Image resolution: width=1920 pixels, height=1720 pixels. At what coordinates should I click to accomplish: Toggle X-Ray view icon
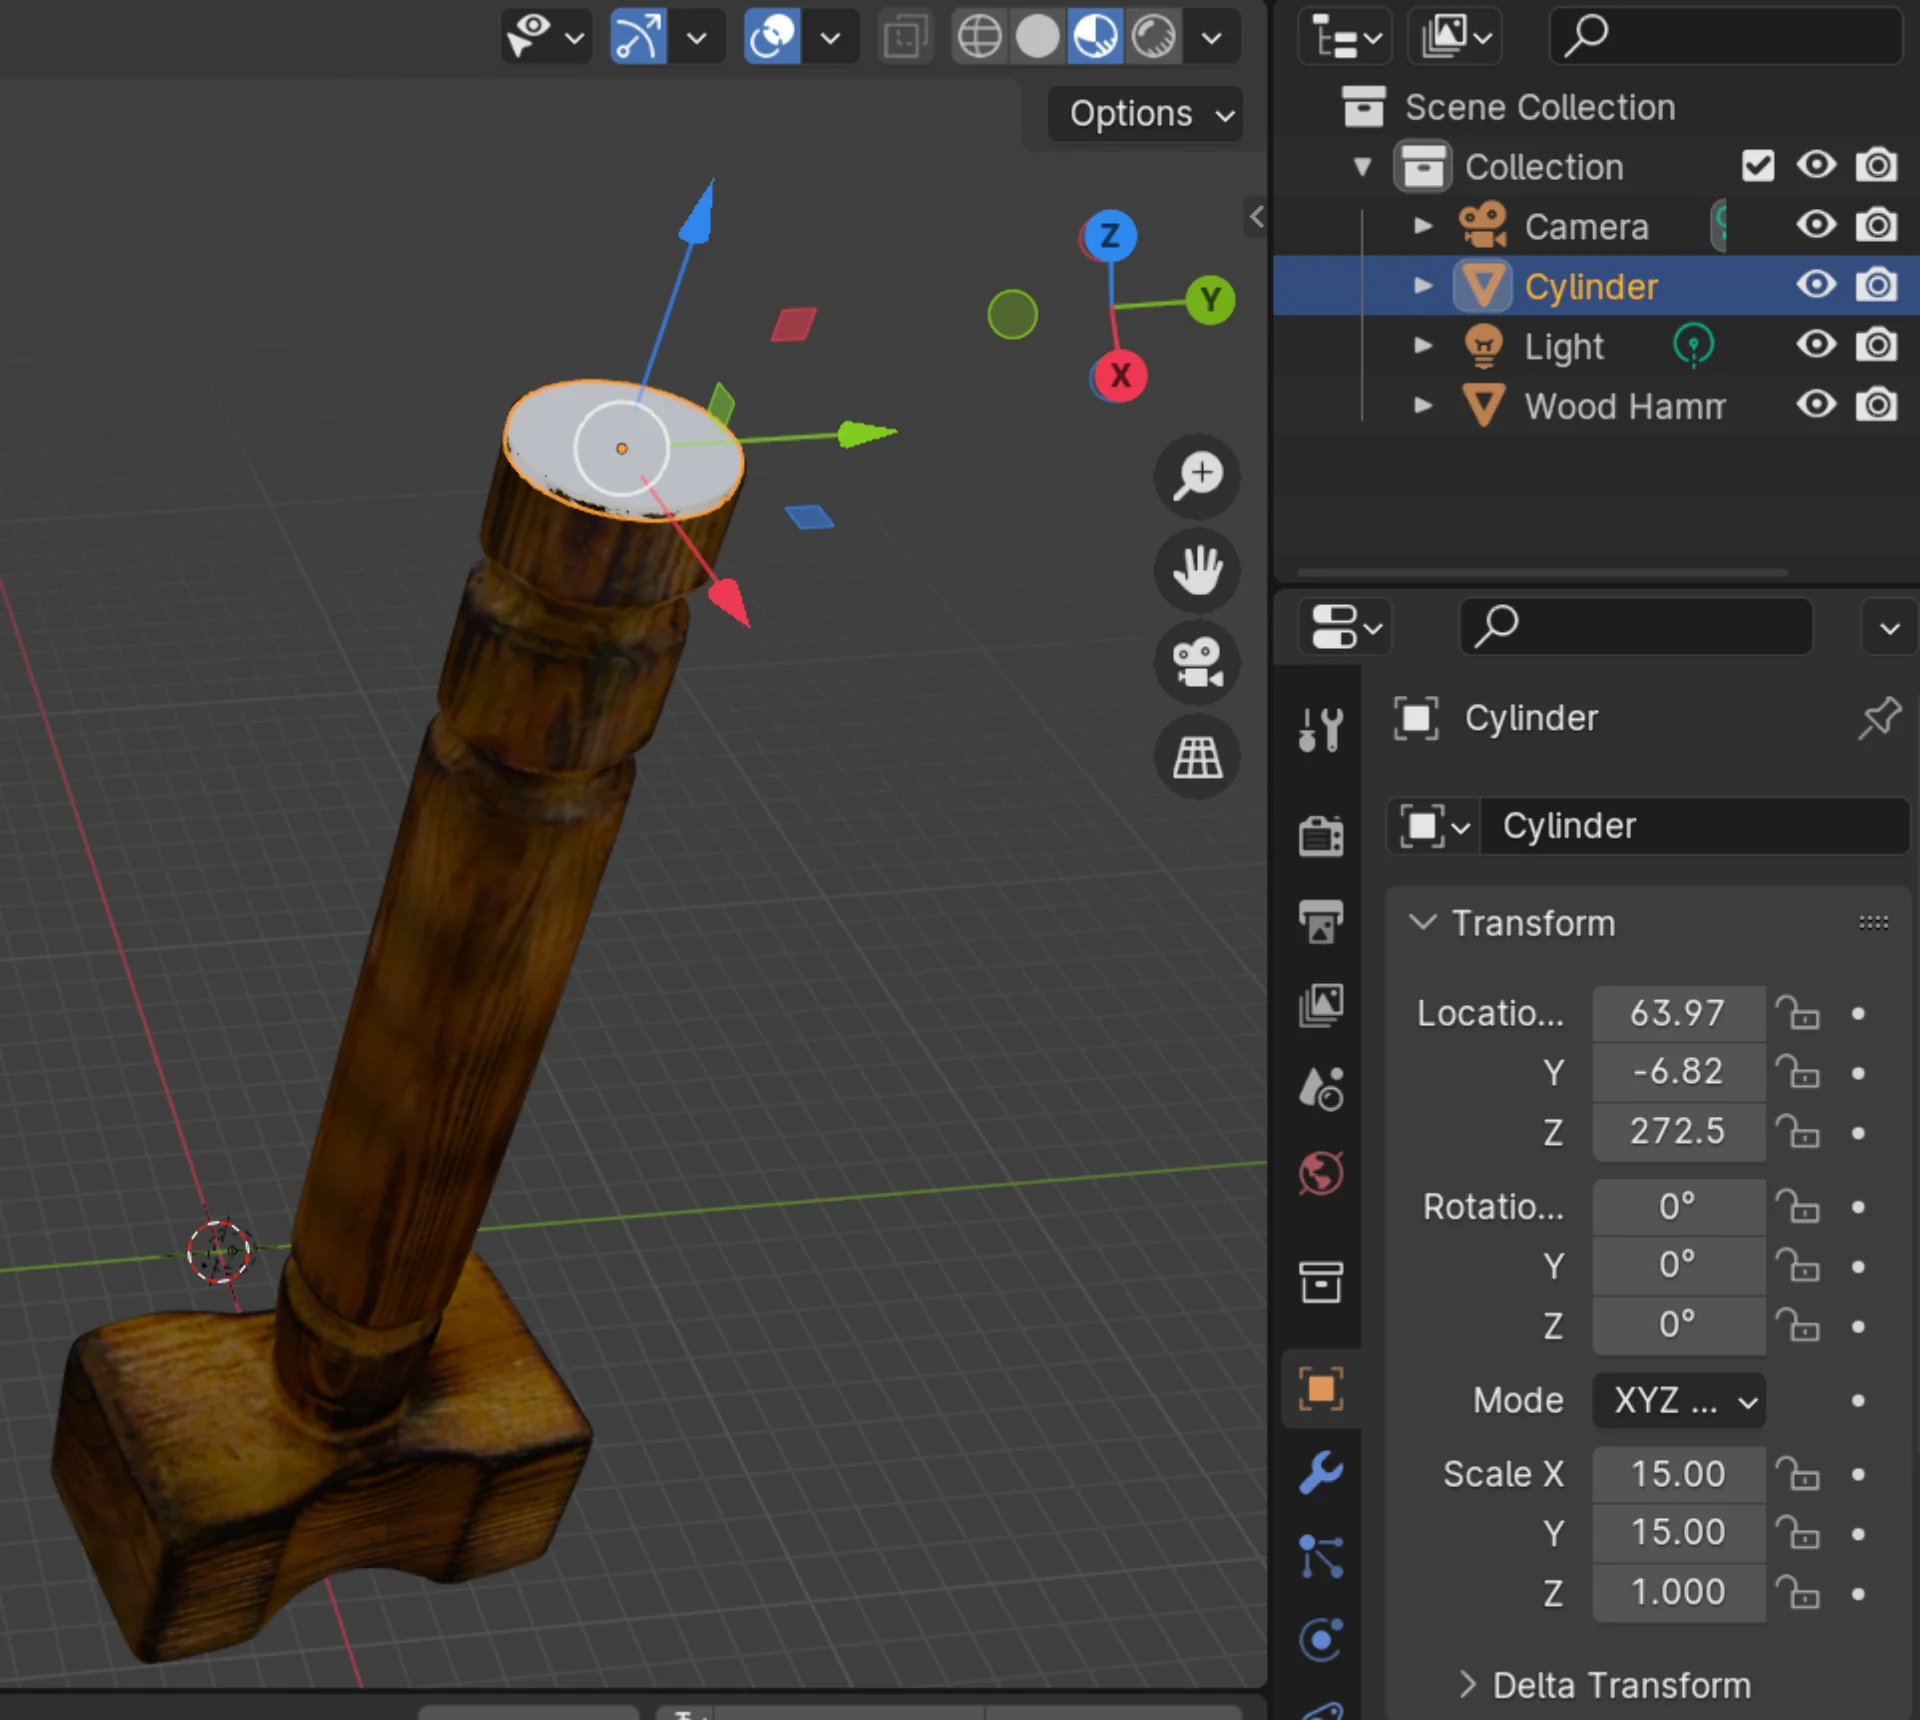[904, 38]
